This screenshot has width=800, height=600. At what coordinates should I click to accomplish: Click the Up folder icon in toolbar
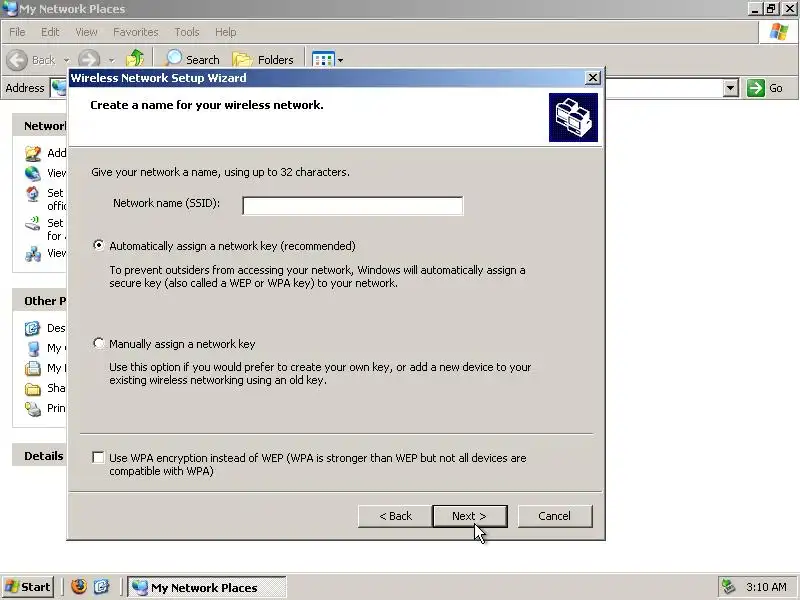pyautogui.click(x=135, y=59)
